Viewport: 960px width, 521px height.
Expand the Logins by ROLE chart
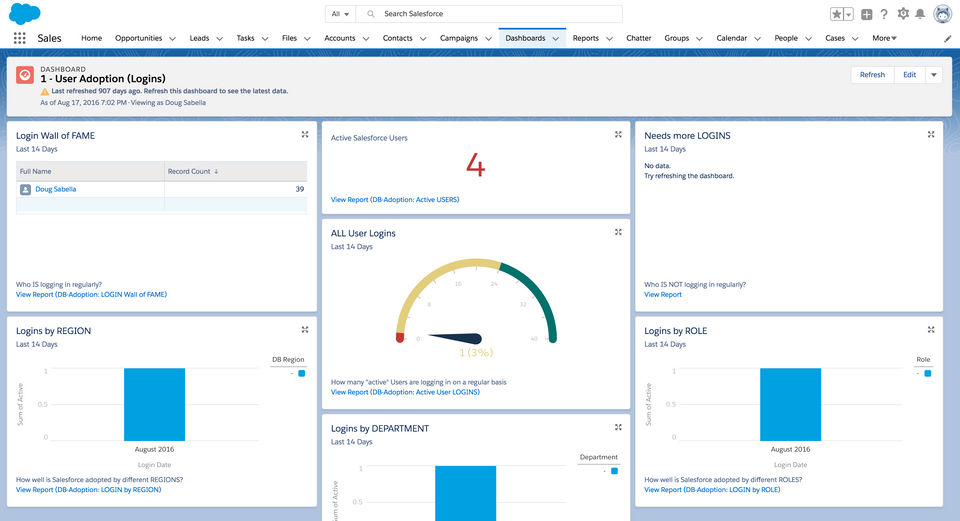[x=931, y=329]
